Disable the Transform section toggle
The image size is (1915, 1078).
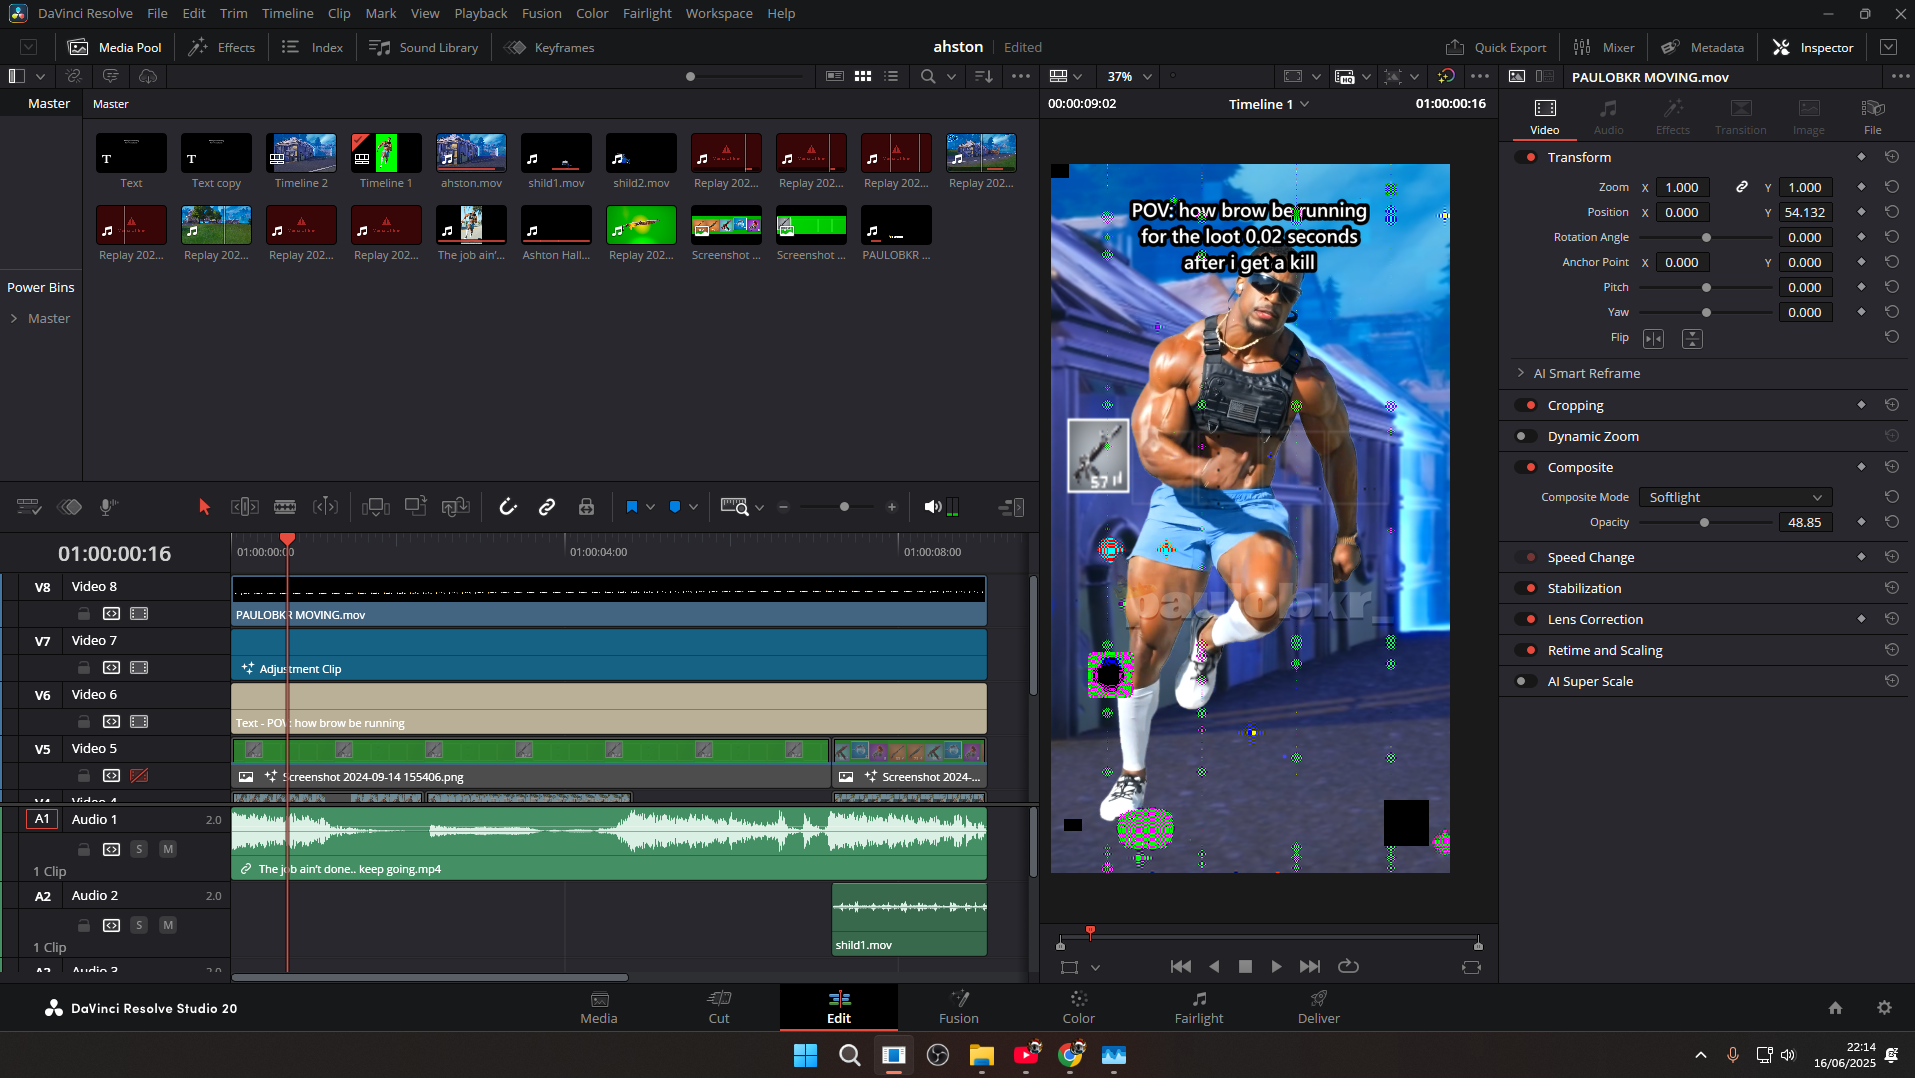pos(1526,157)
